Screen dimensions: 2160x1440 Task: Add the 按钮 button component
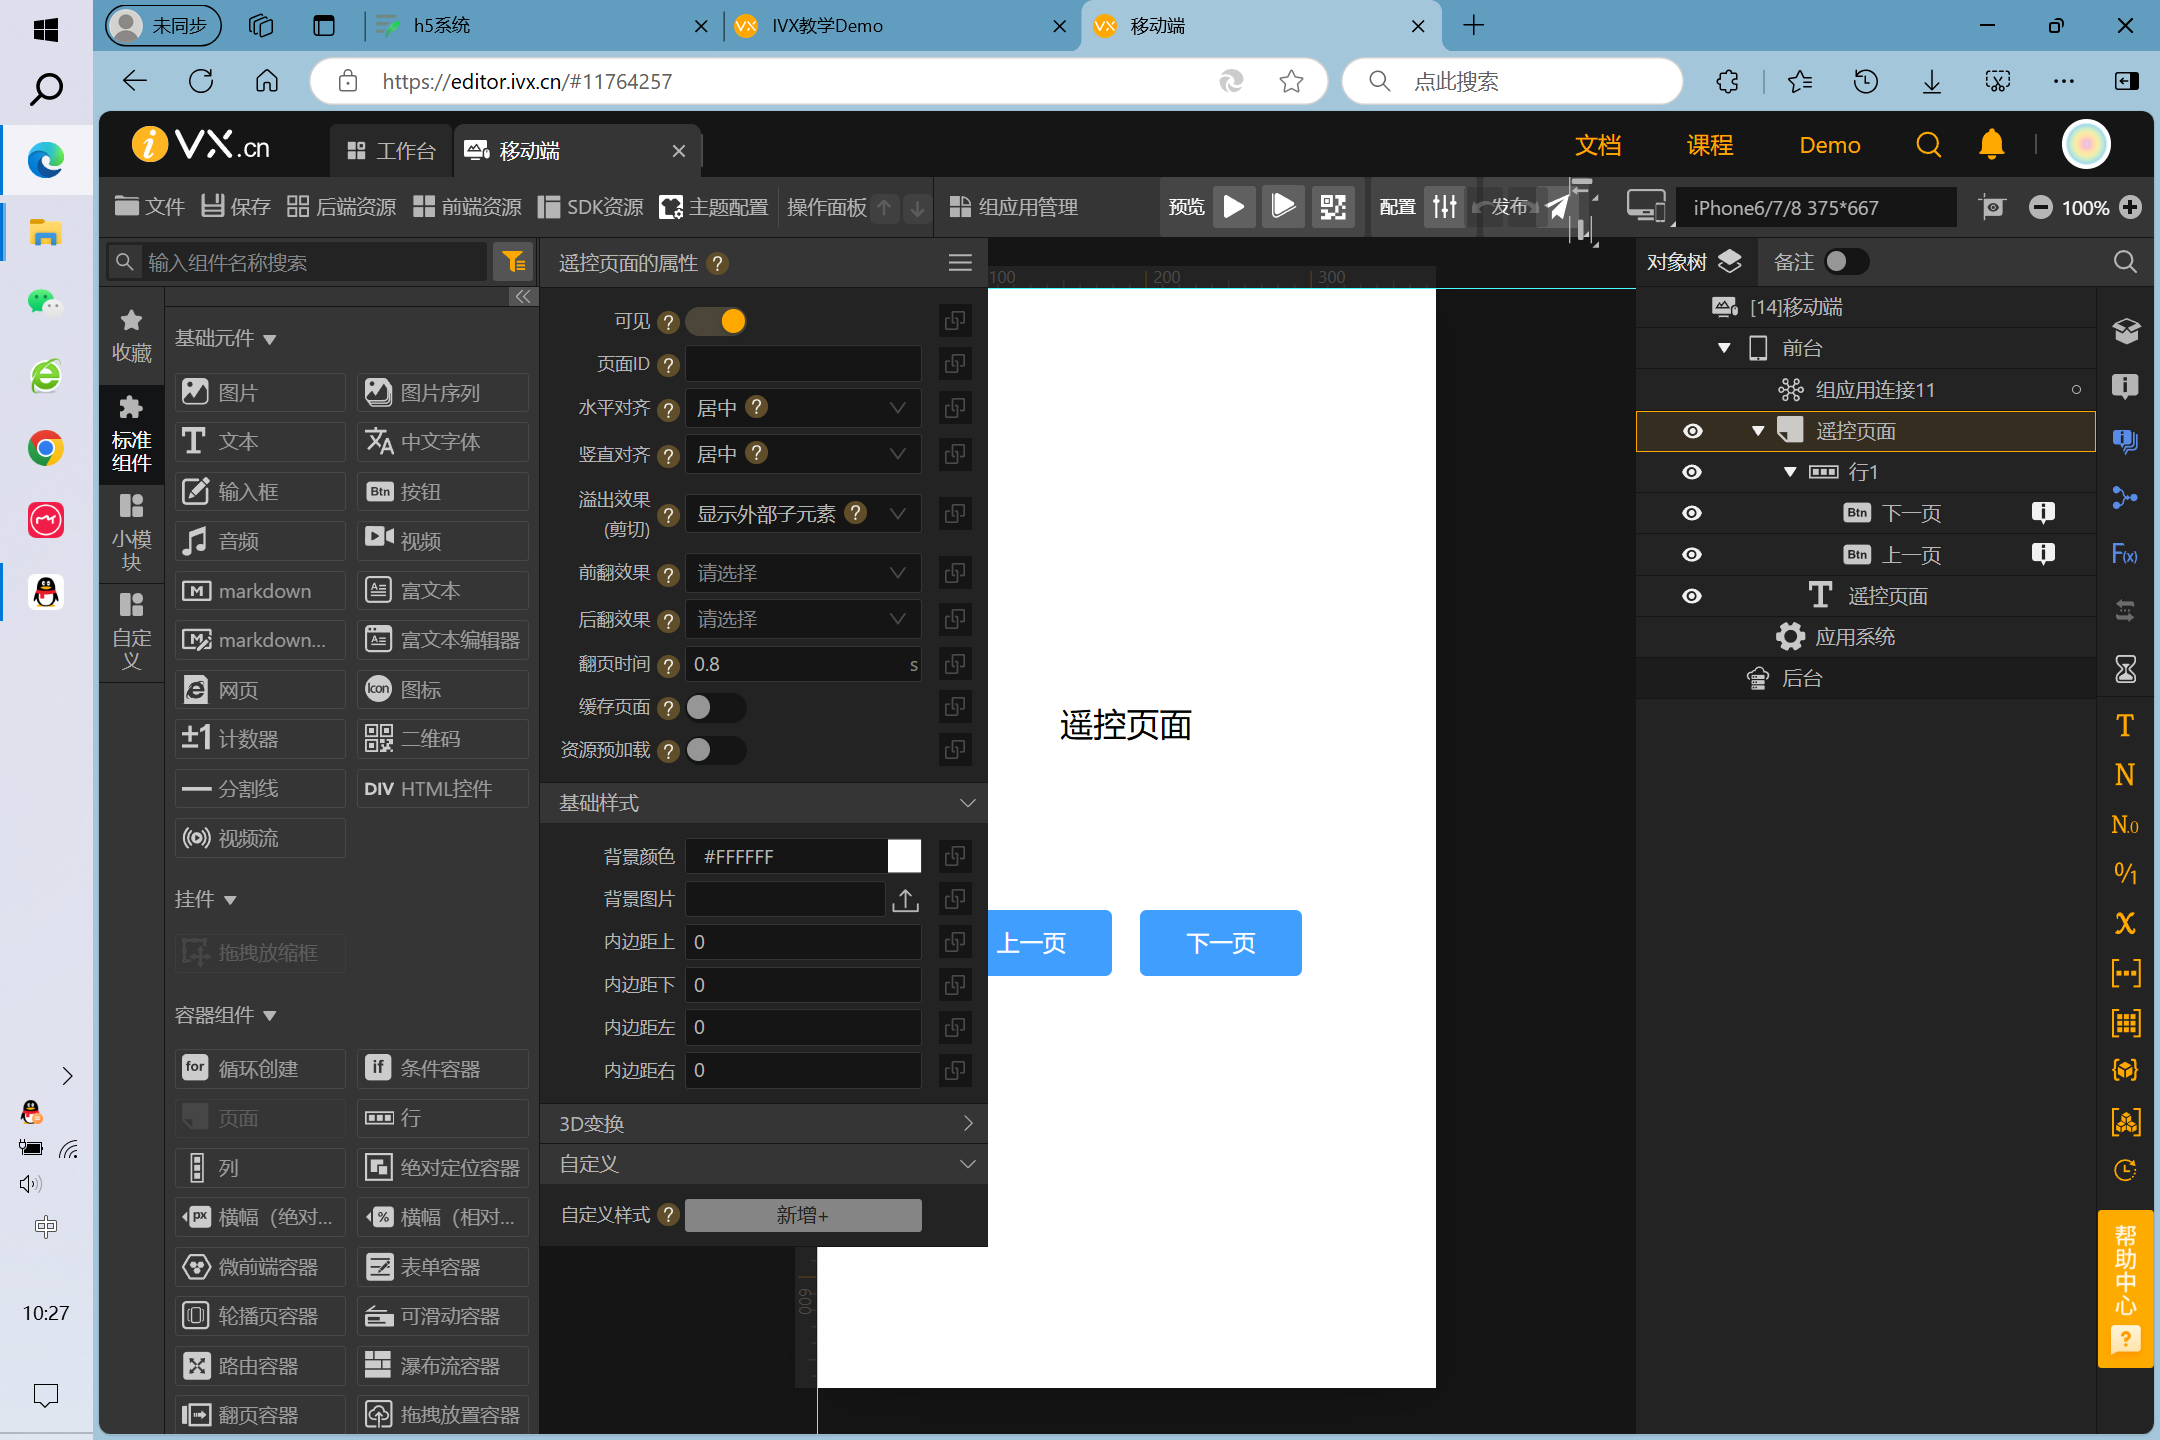click(x=443, y=491)
